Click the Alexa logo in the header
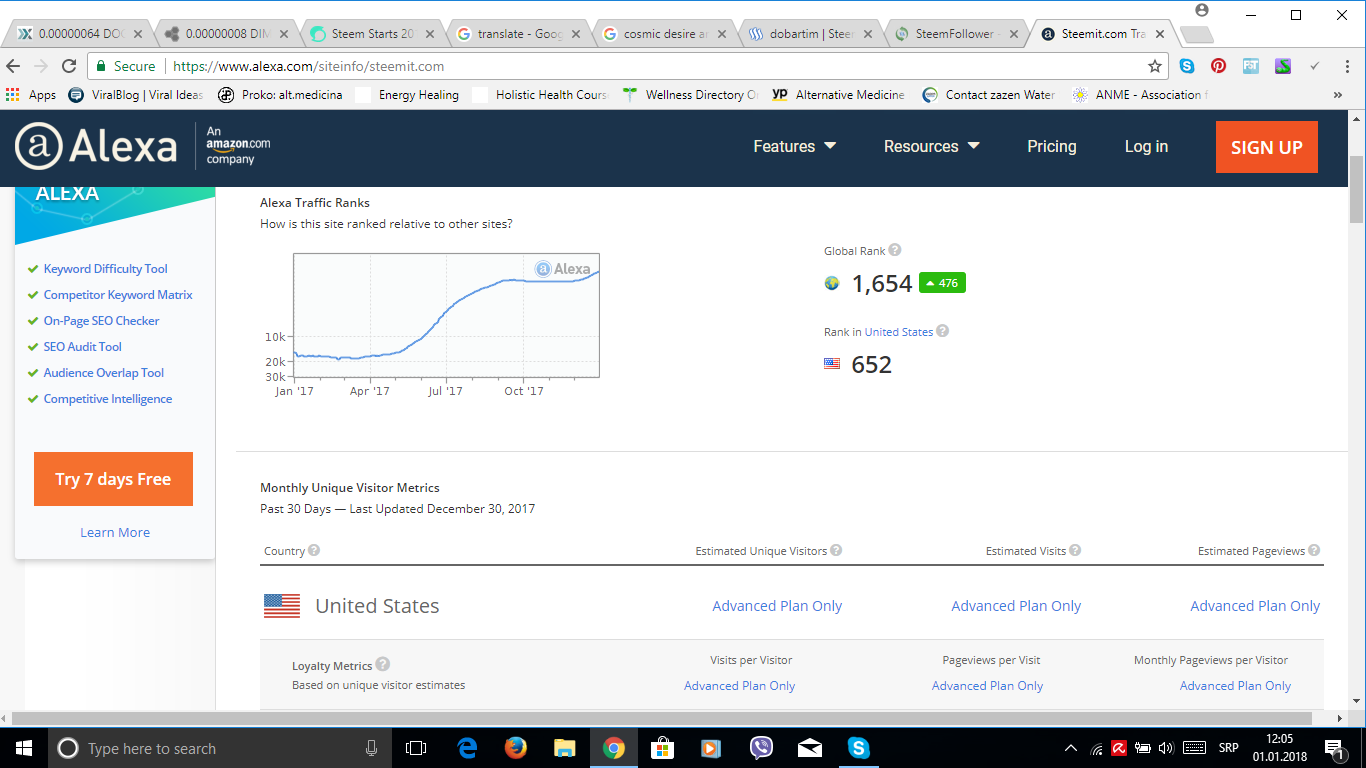 96,147
